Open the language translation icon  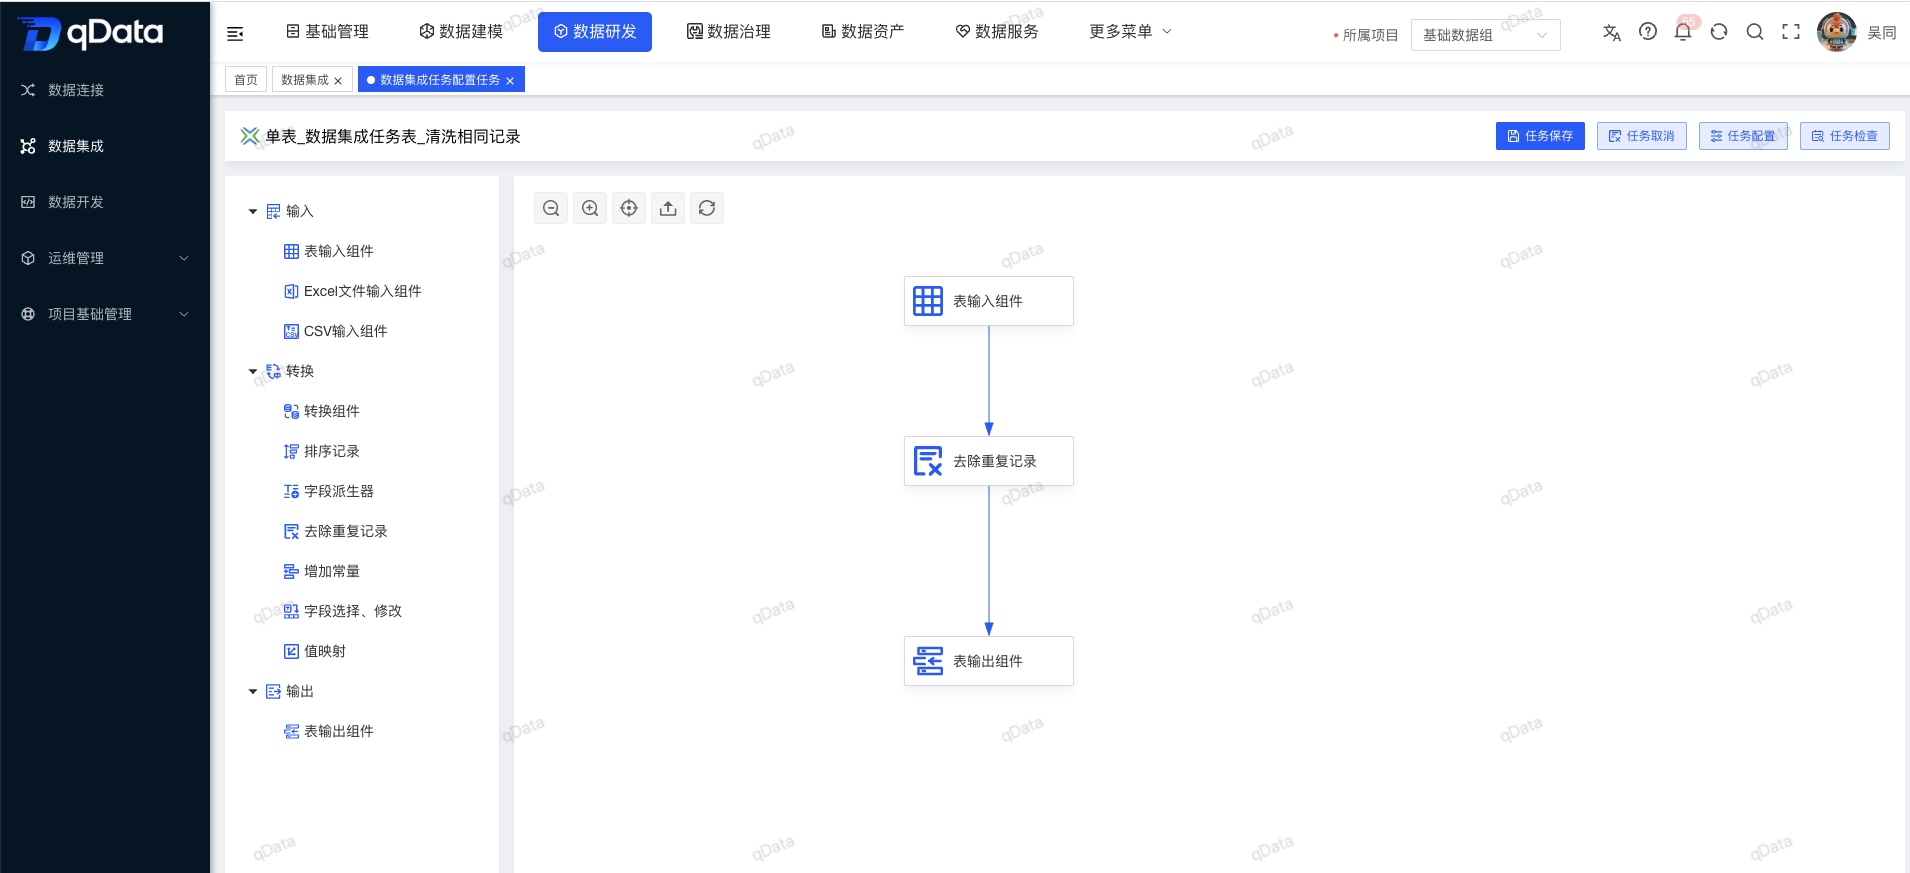[x=1612, y=32]
